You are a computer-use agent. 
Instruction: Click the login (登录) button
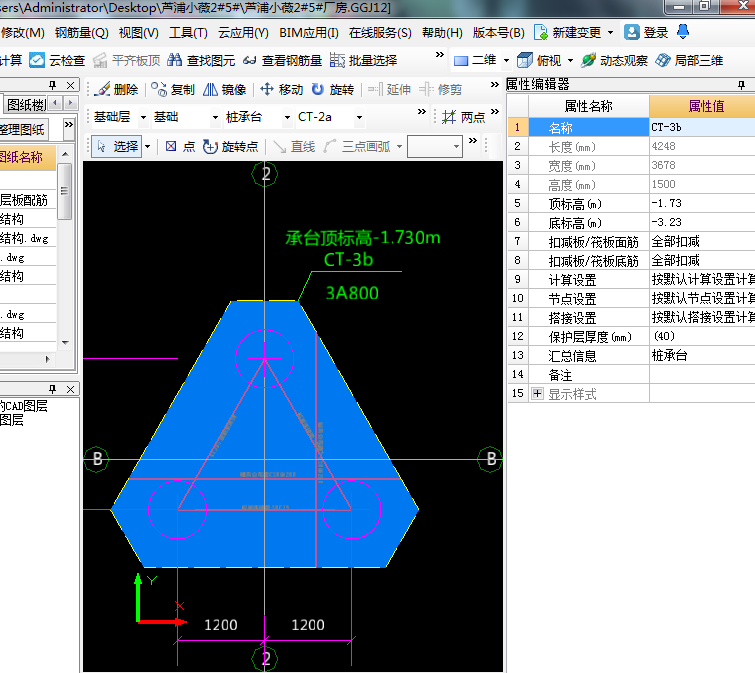646,32
